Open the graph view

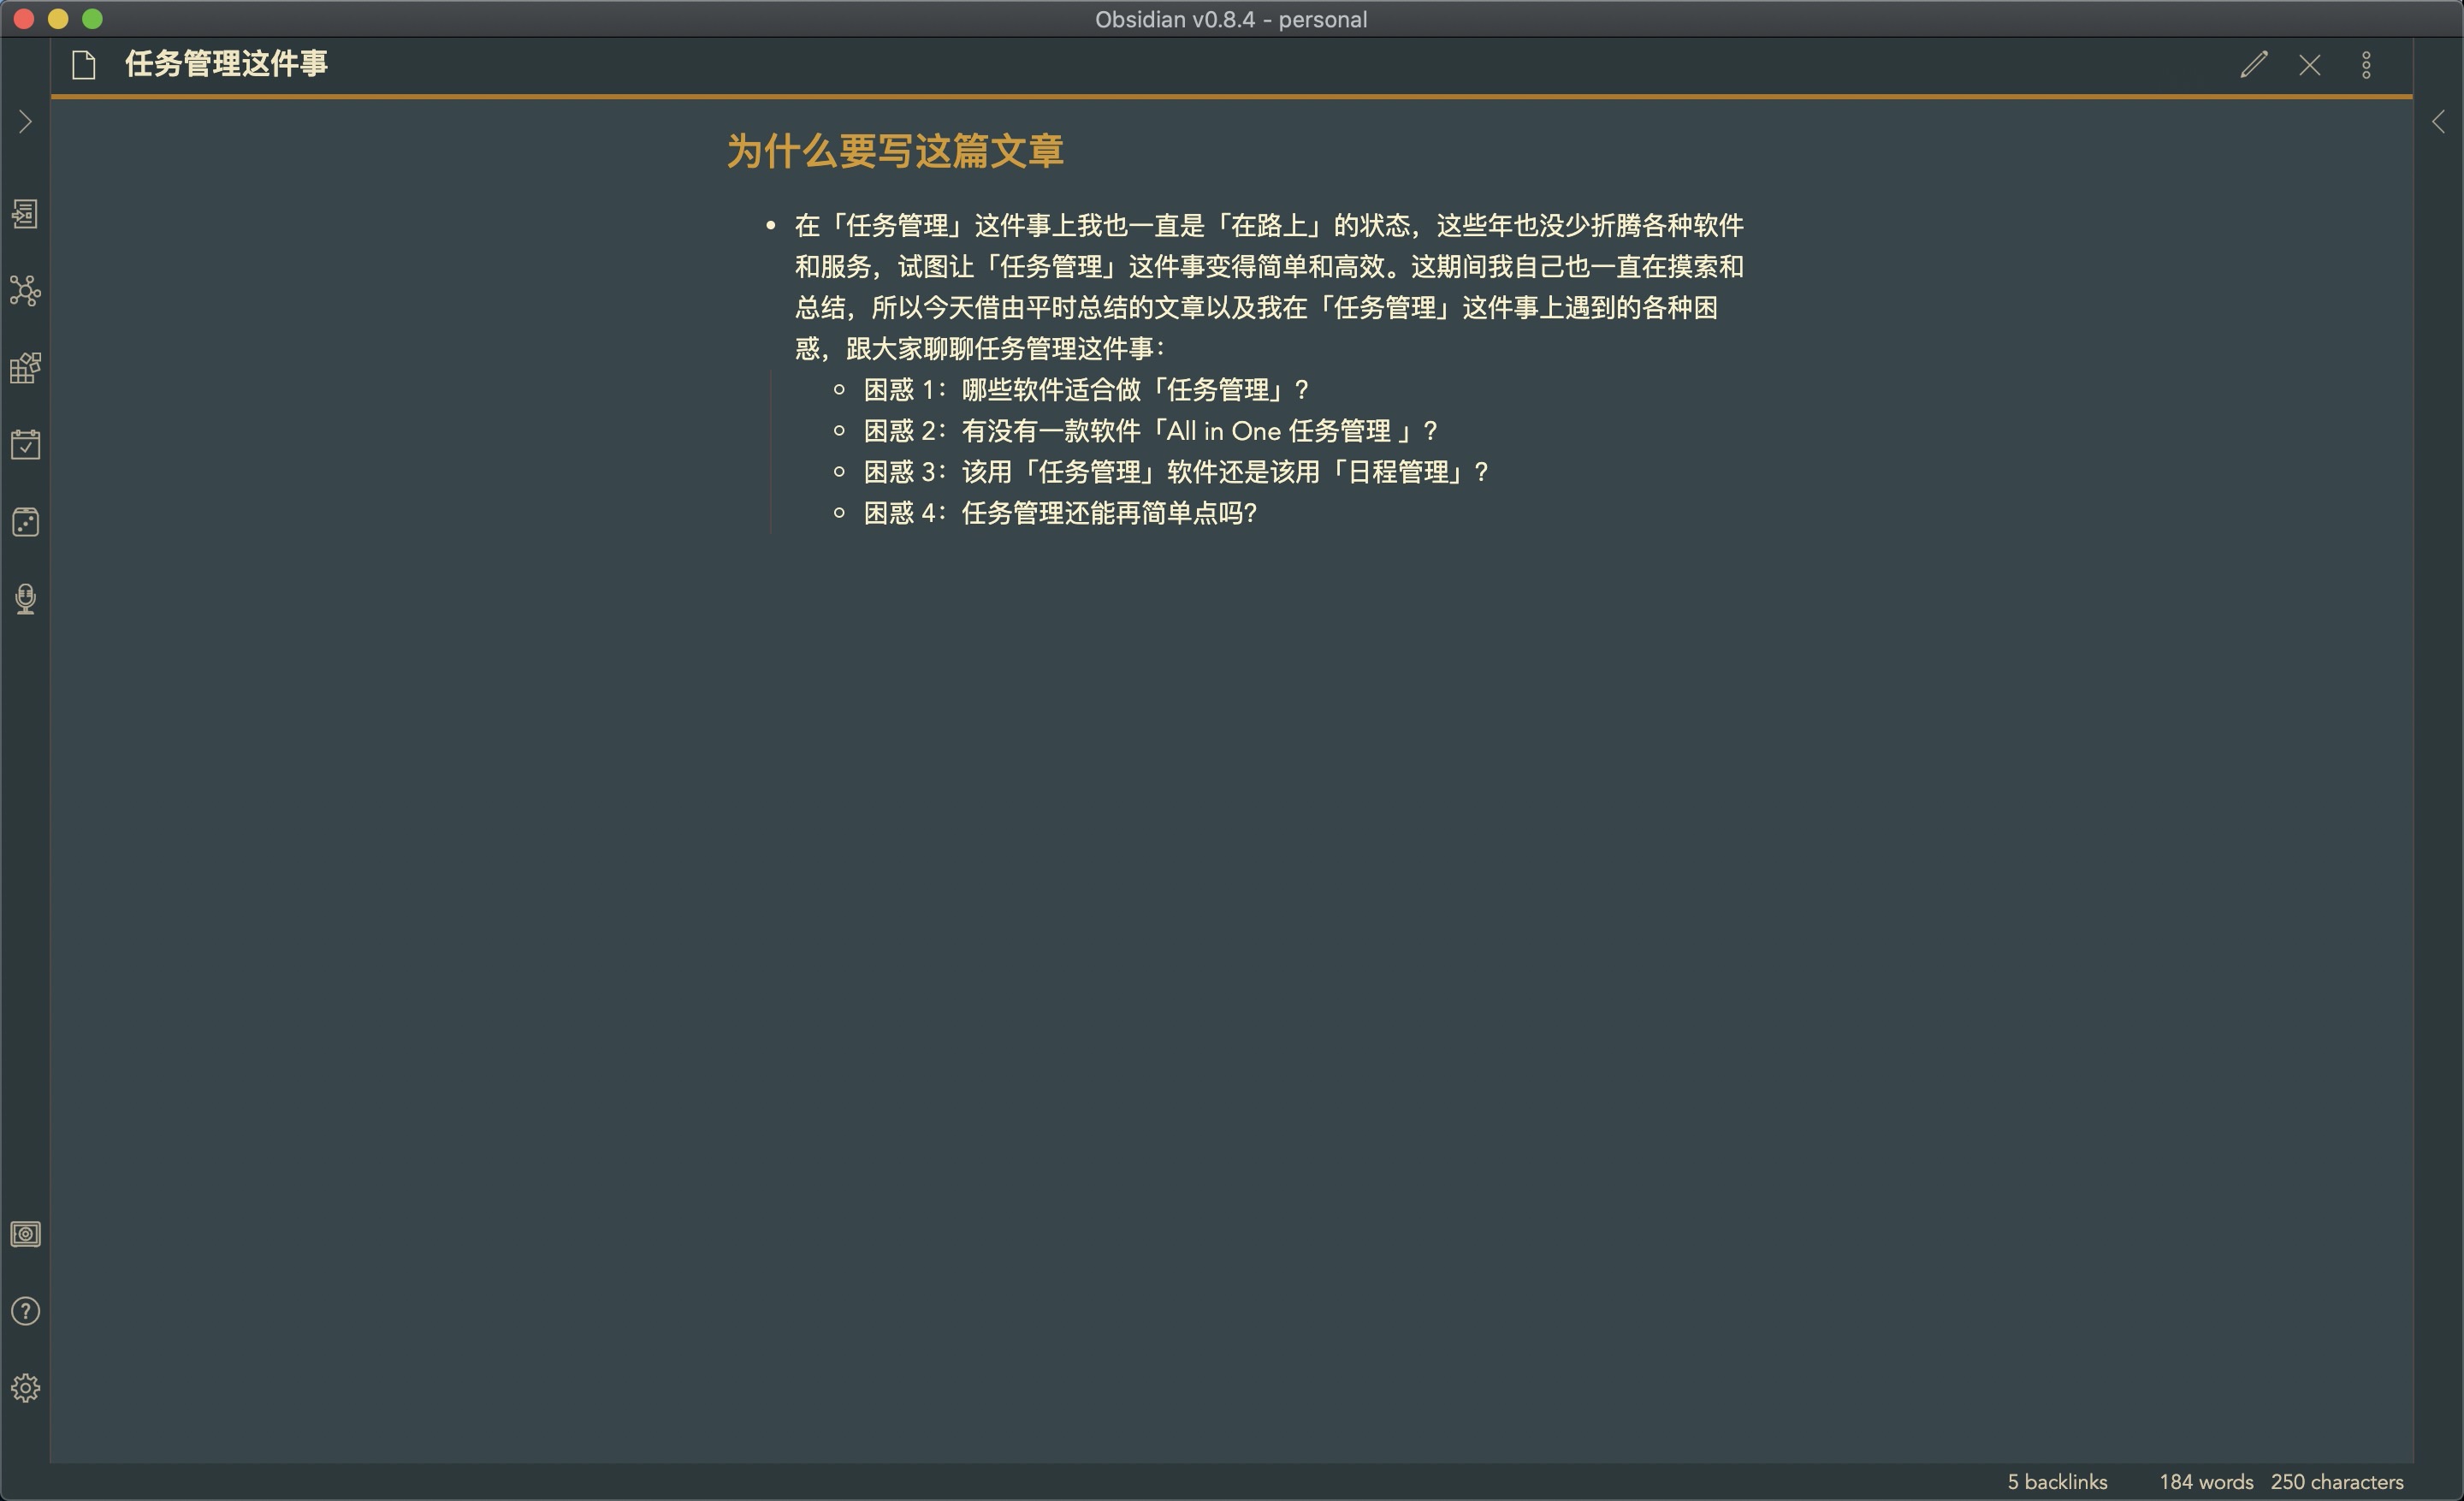pos(25,291)
